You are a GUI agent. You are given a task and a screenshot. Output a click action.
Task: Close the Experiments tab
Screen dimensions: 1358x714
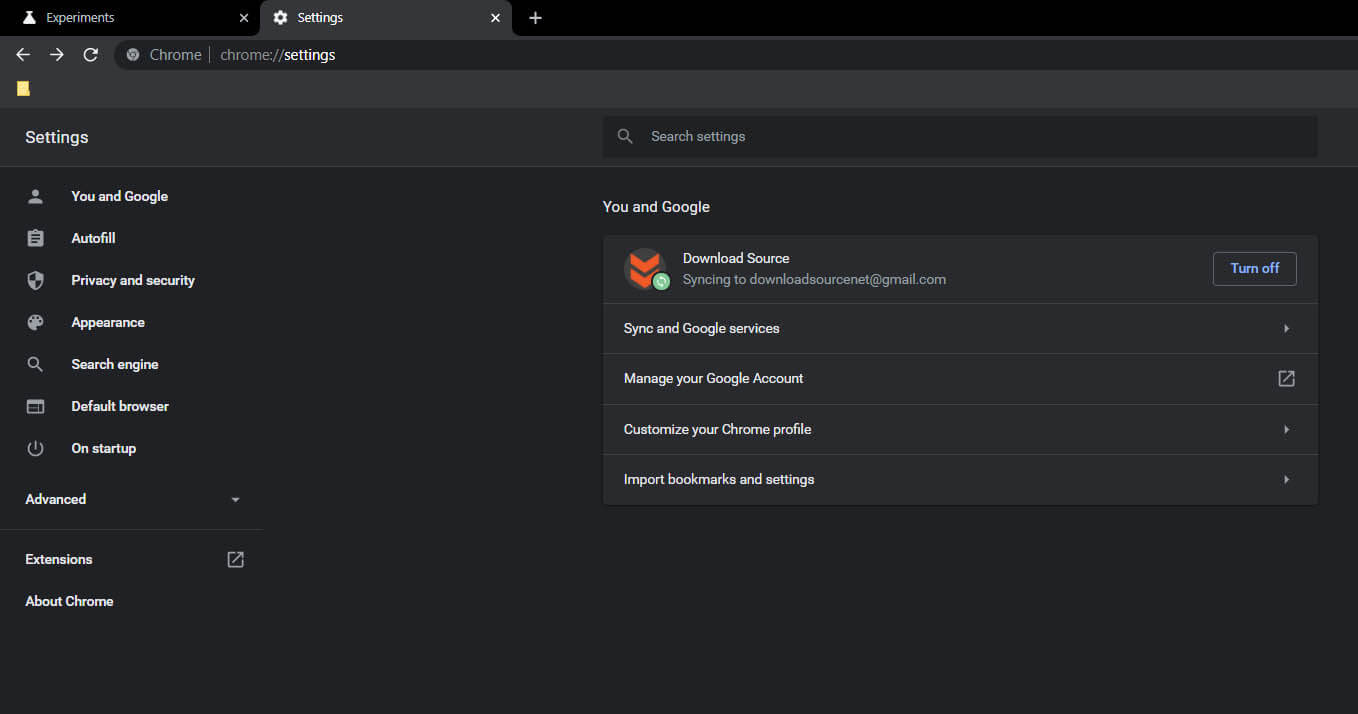[x=244, y=18]
